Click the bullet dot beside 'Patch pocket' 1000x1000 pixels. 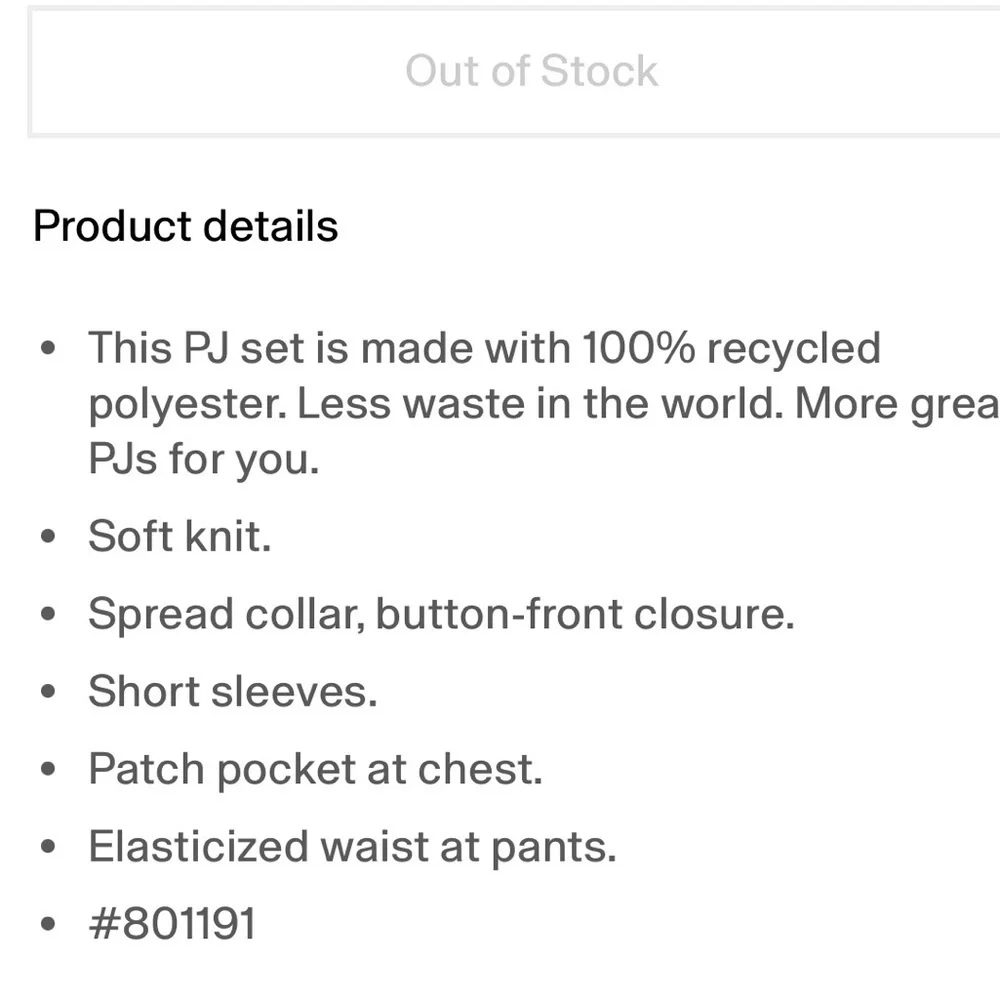48,769
